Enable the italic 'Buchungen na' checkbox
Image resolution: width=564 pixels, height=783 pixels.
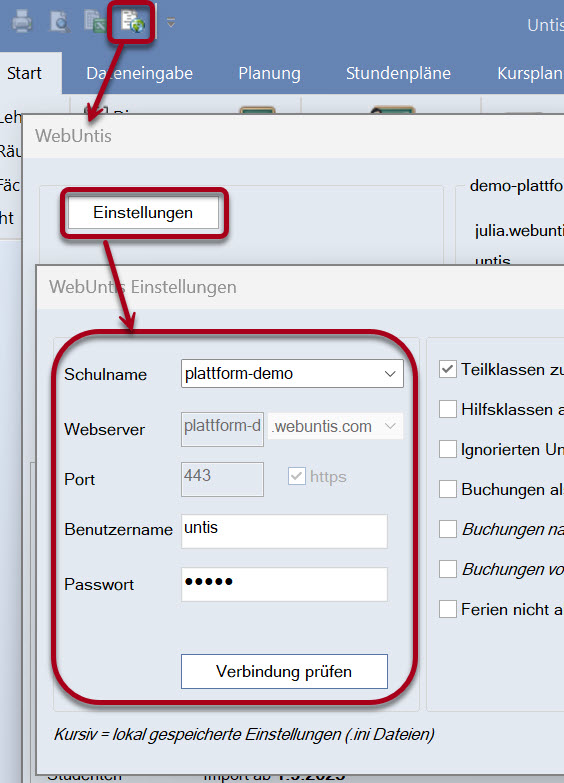click(448, 529)
